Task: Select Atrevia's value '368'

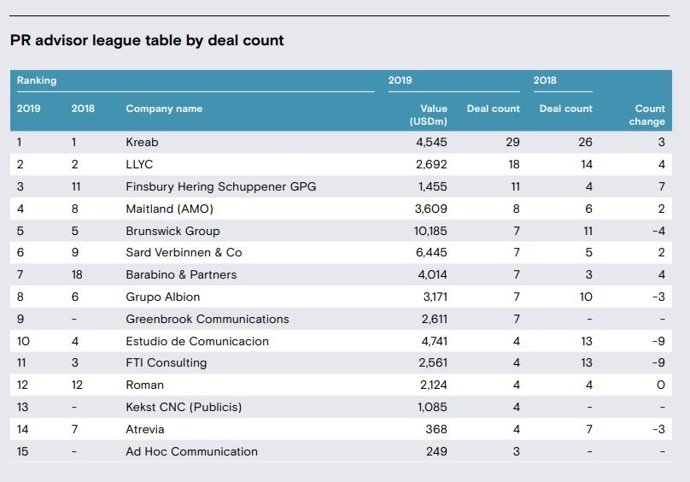Action: (x=437, y=429)
